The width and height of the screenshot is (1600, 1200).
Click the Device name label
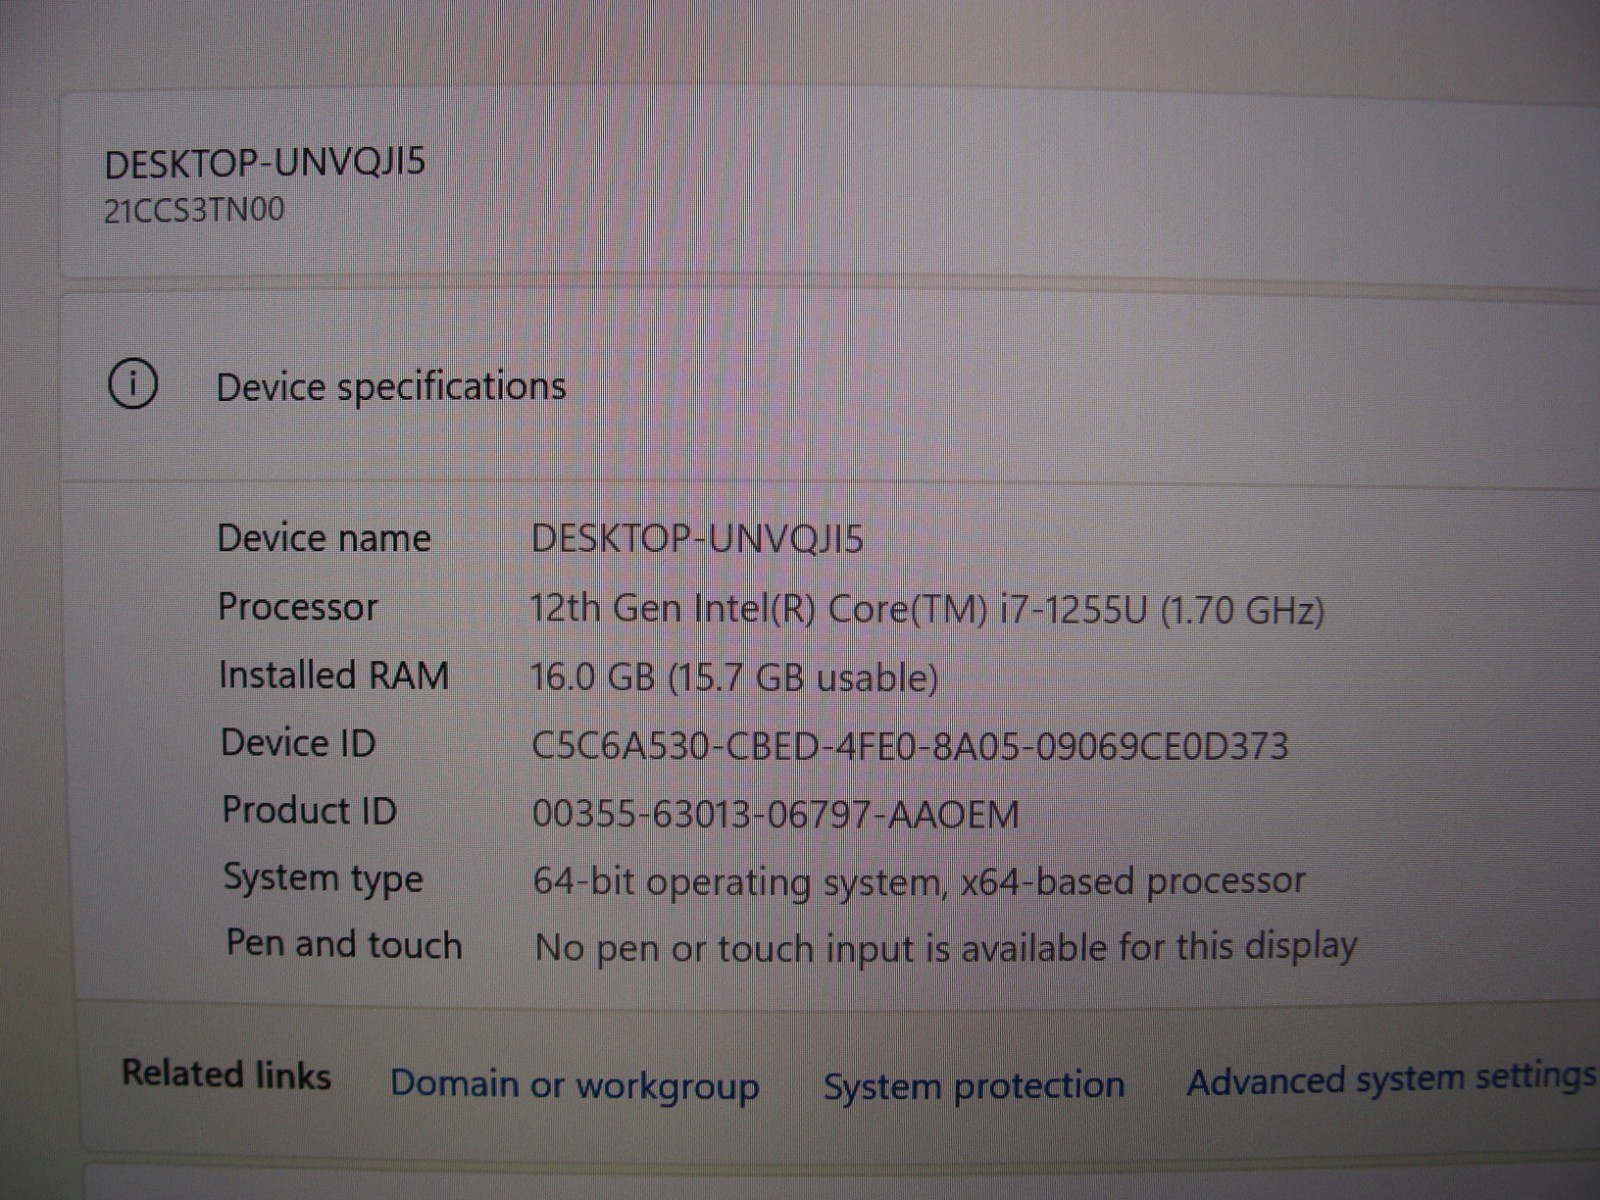pos(324,538)
